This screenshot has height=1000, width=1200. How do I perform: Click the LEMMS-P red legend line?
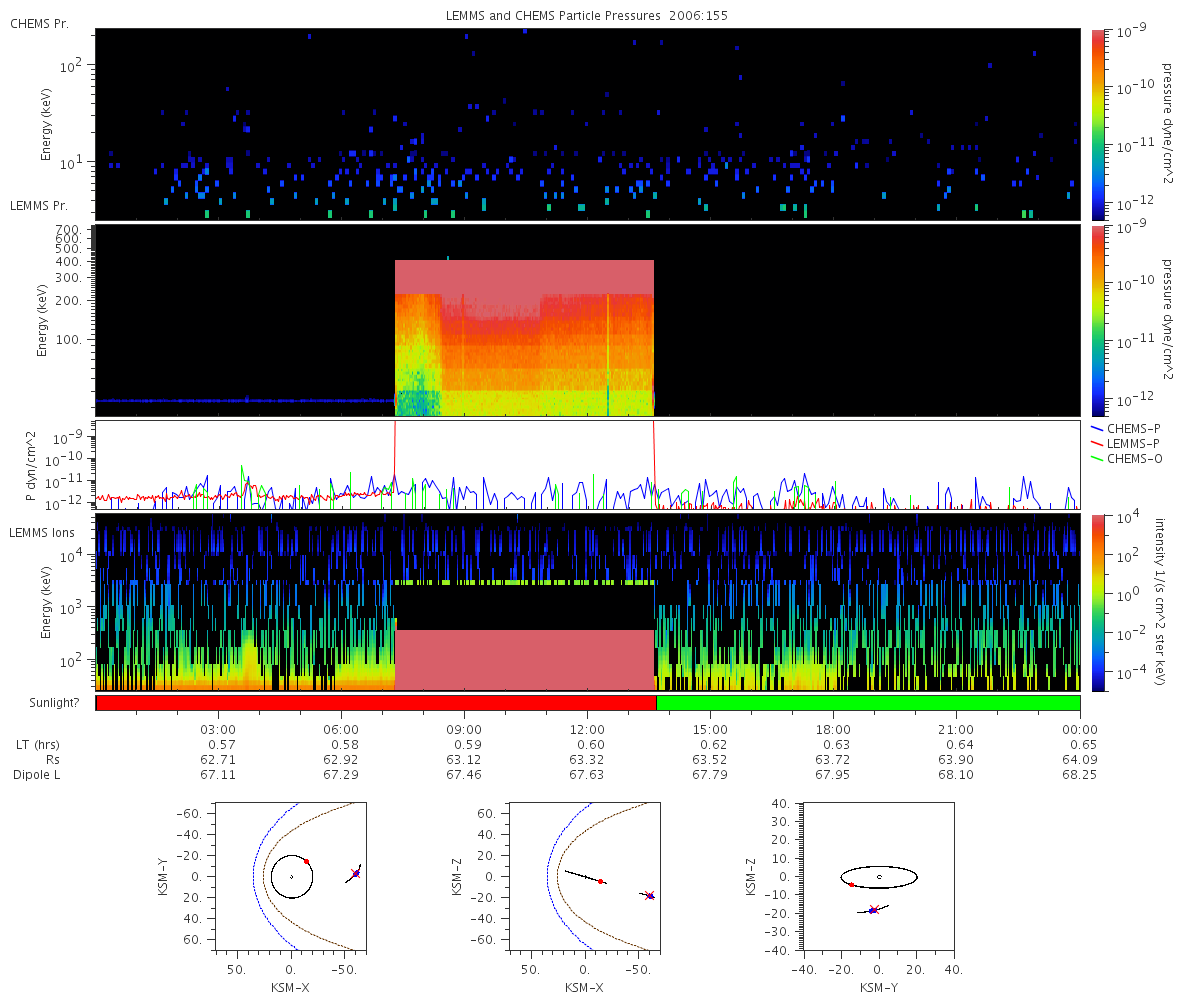pyautogui.click(x=1097, y=443)
